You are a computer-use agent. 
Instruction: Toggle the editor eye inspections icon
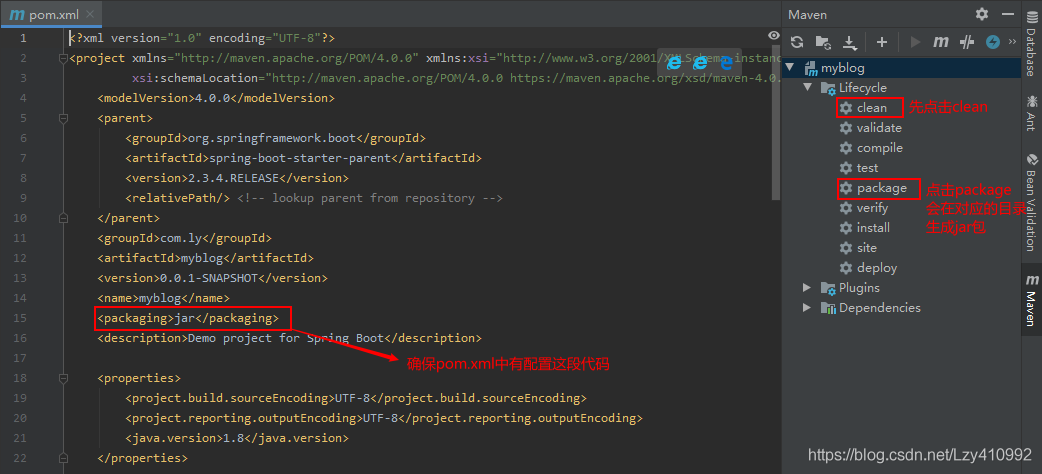[774, 35]
